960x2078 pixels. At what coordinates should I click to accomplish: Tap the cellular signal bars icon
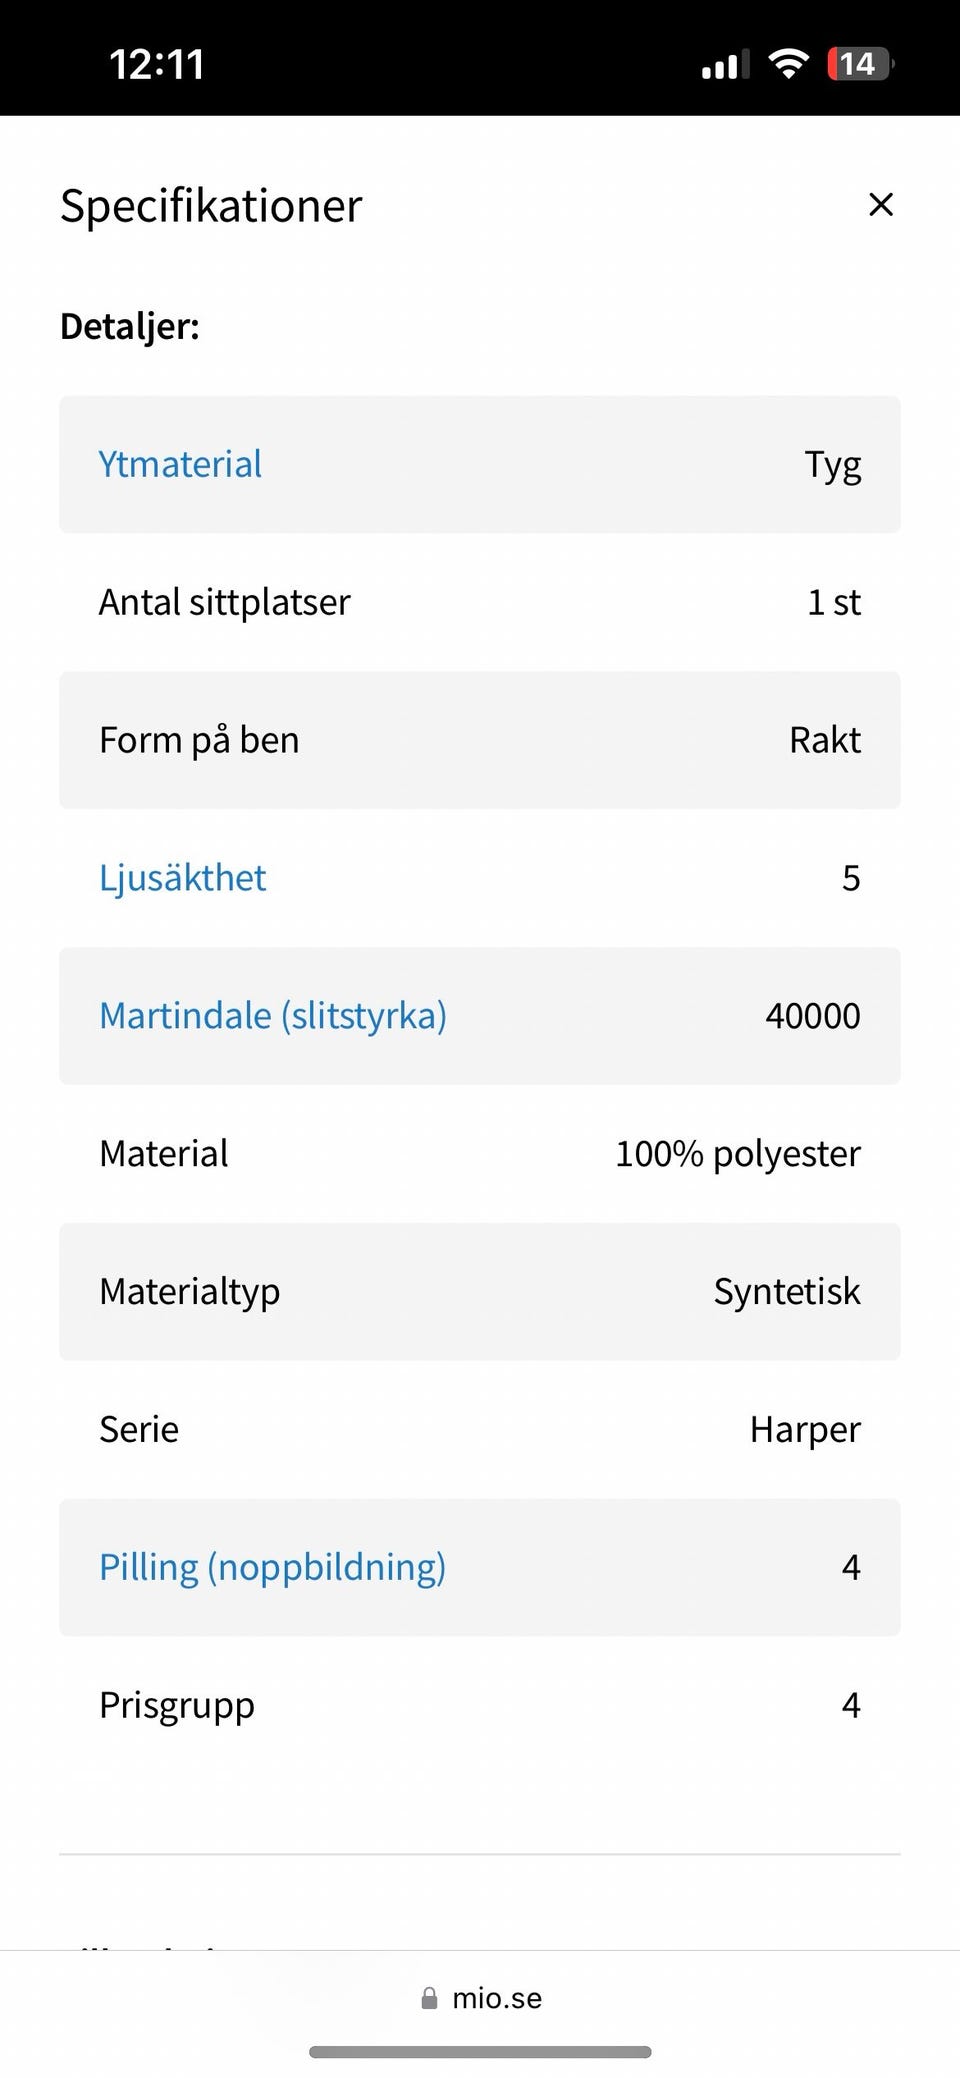tap(724, 66)
